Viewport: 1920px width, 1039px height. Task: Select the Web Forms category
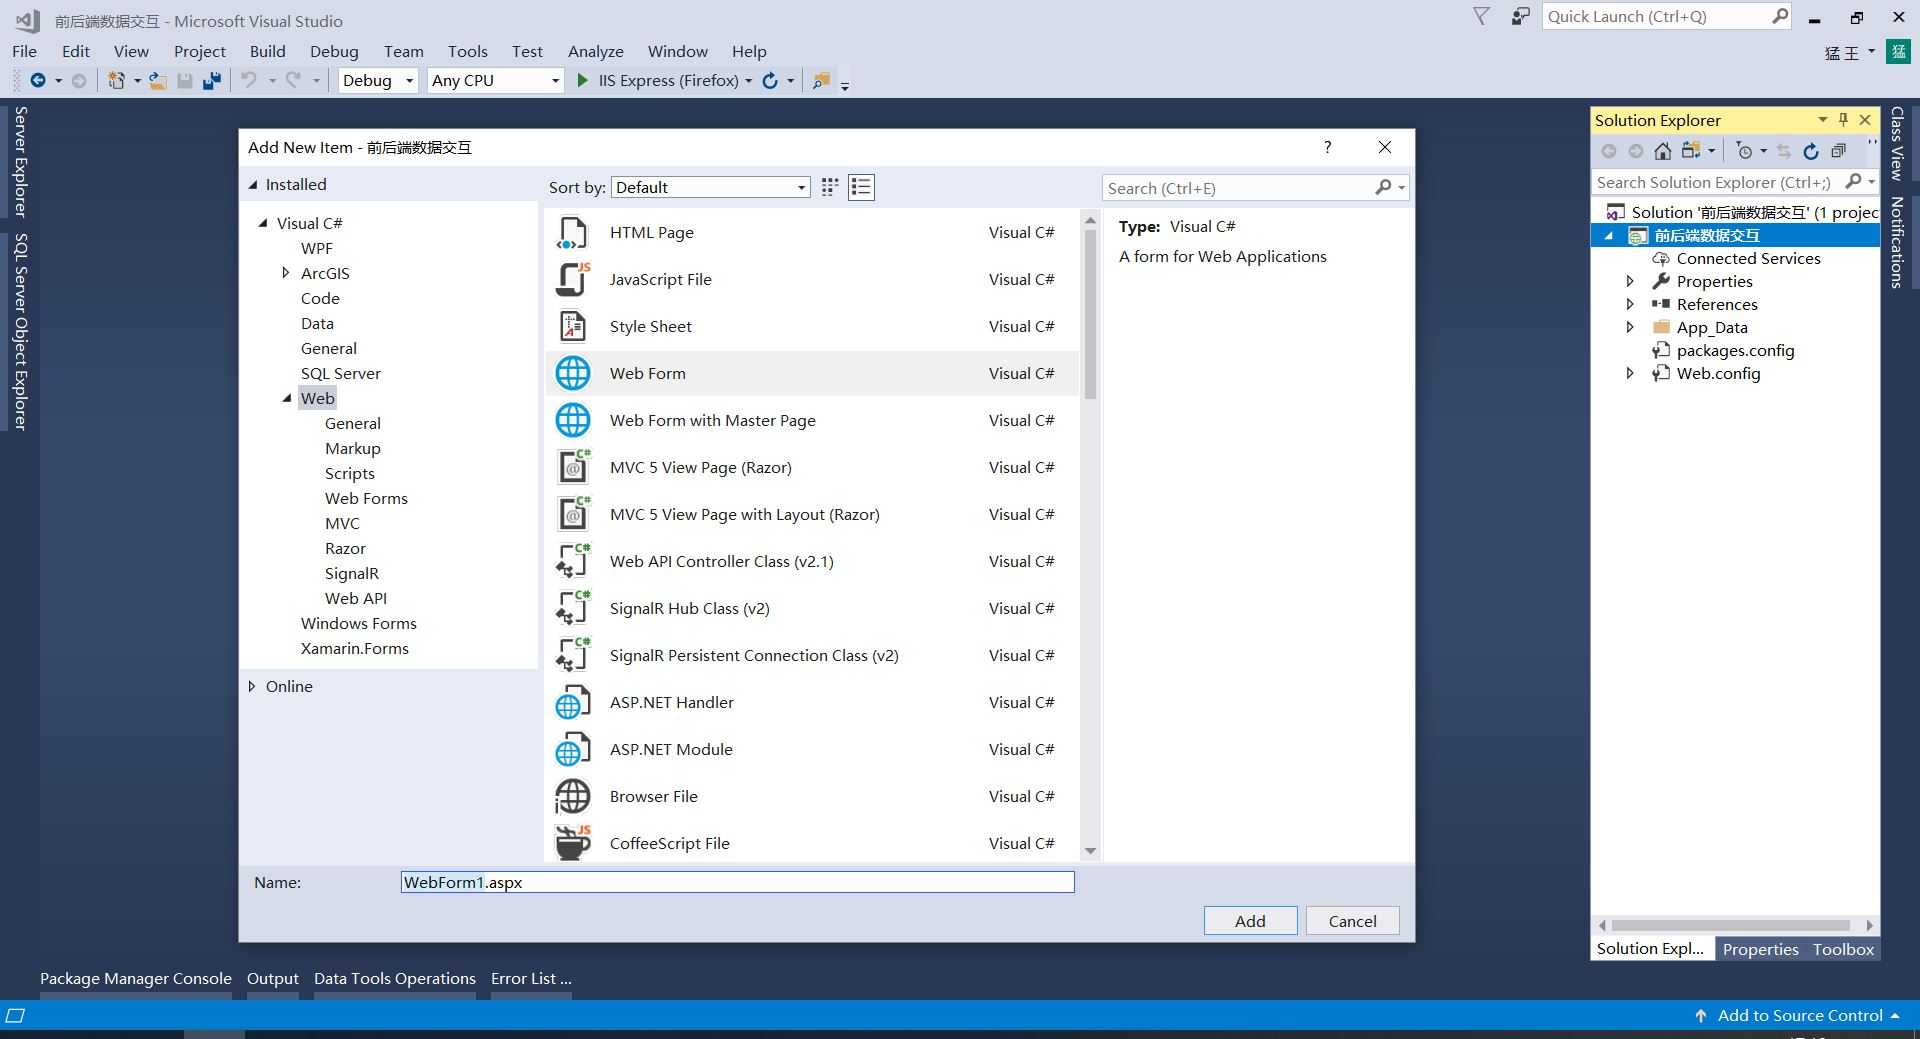point(366,498)
